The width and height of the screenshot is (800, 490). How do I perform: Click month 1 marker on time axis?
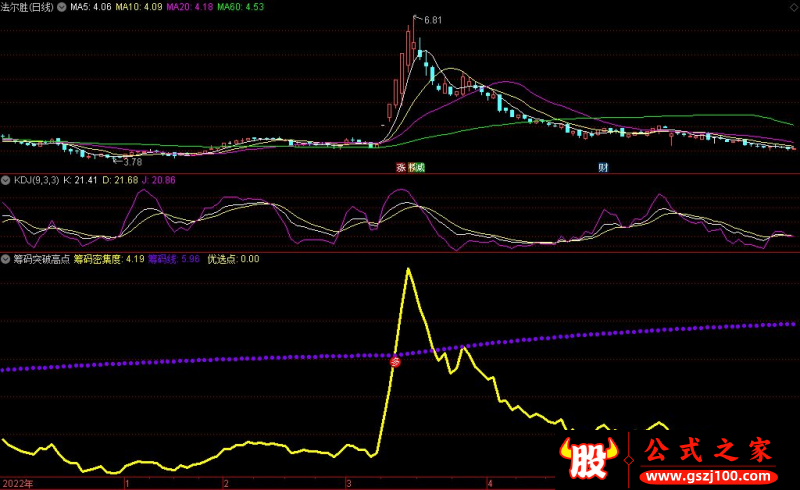pyautogui.click(x=127, y=483)
